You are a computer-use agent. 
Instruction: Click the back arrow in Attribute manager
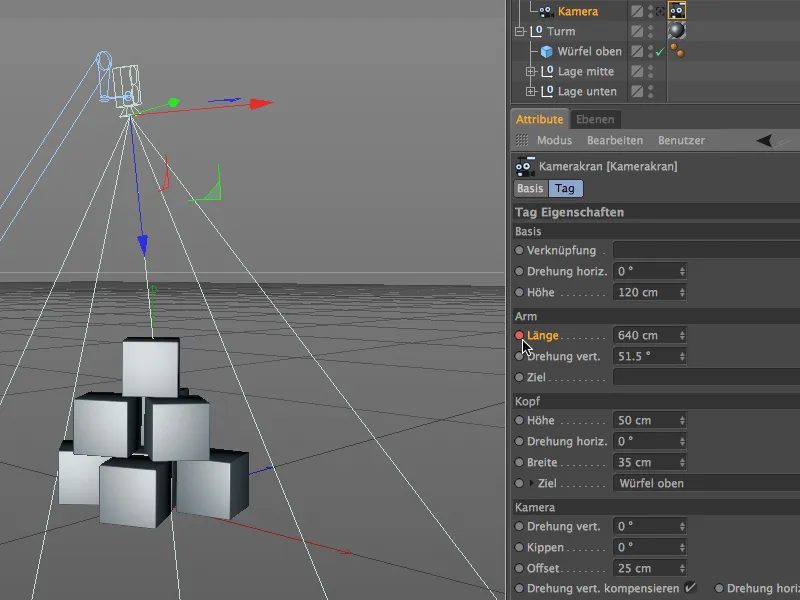[764, 140]
